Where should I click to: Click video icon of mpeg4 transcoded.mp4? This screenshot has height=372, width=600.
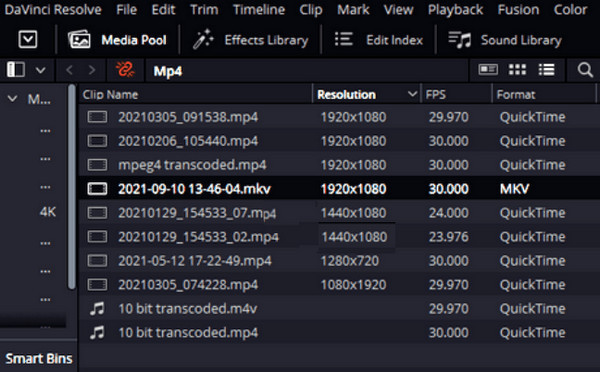[97, 165]
